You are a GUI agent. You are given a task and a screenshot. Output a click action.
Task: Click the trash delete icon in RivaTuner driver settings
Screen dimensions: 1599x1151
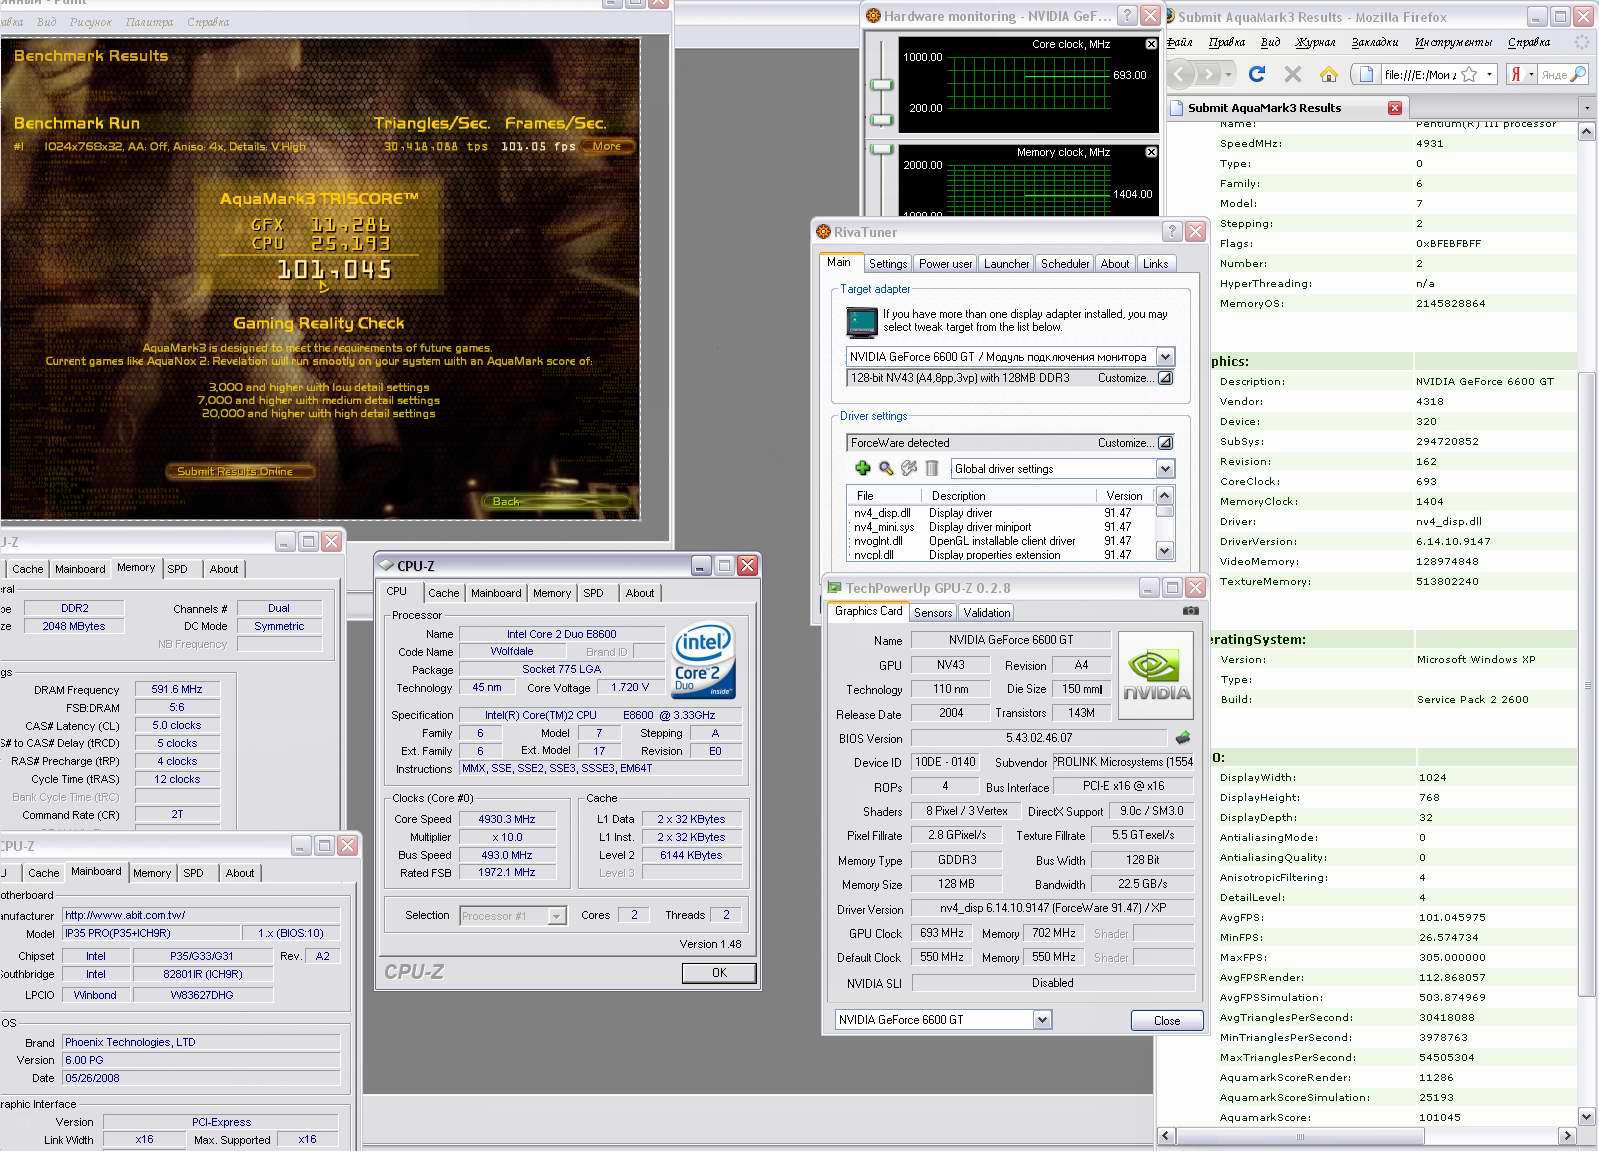point(932,468)
